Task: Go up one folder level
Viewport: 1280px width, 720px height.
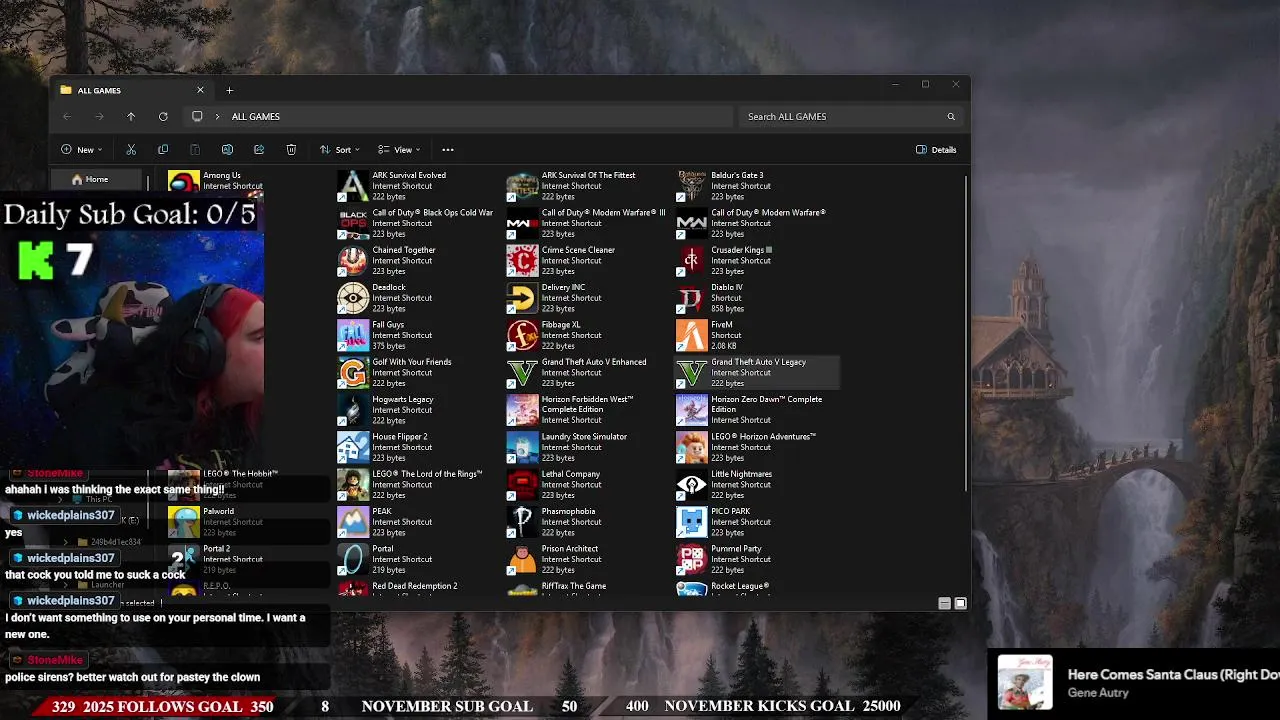Action: coord(131,117)
